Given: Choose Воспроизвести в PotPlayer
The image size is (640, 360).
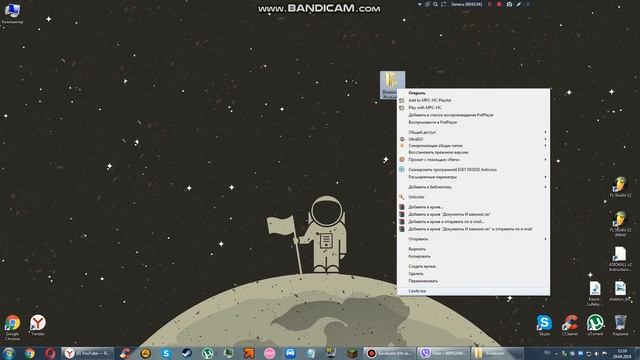Looking at the screenshot, I should coord(473,122).
